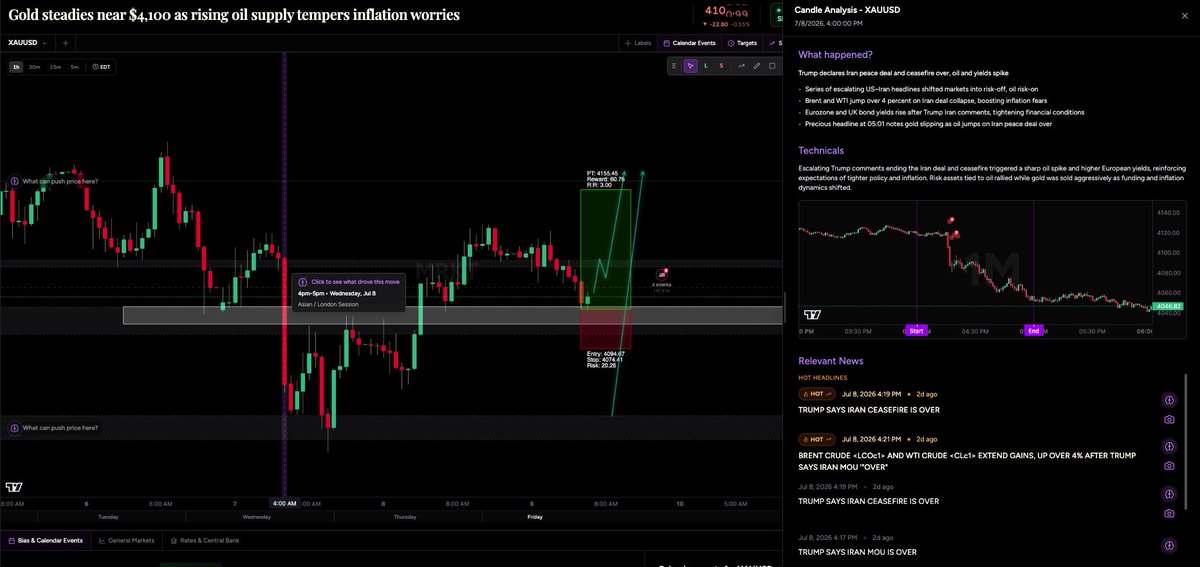The height and width of the screenshot is (567, 1200).
Task: Select the 1h timeframe
Action: (16, 66)
